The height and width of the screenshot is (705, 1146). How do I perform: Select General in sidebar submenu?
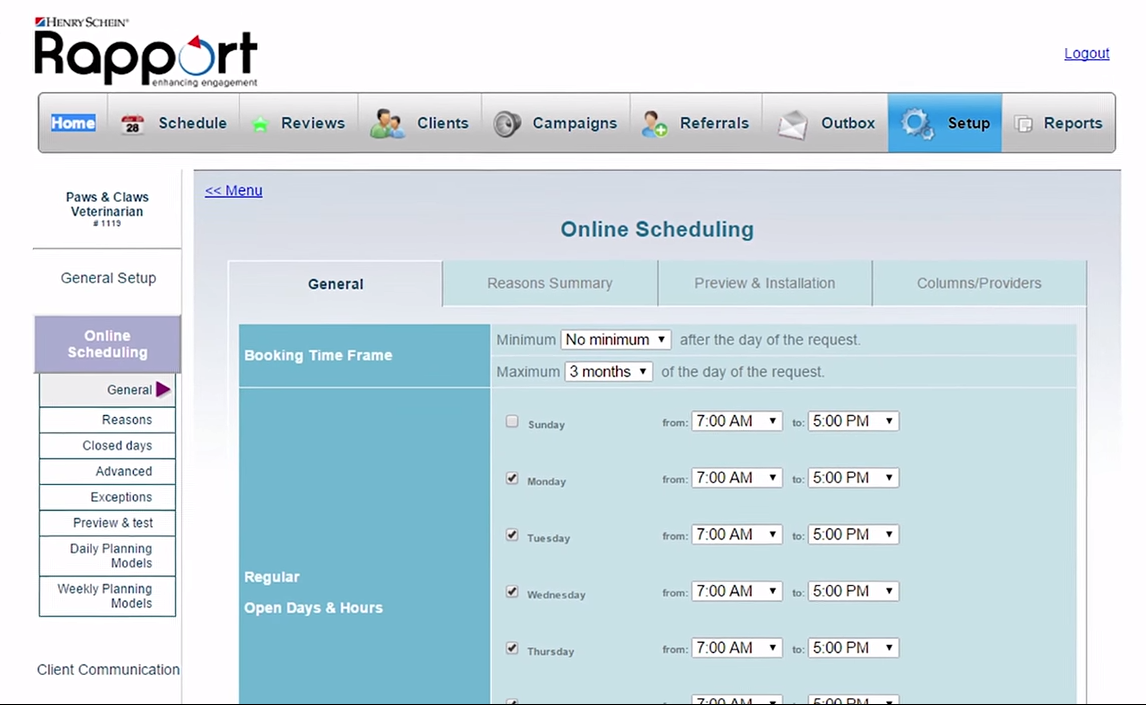click(107, 390)
